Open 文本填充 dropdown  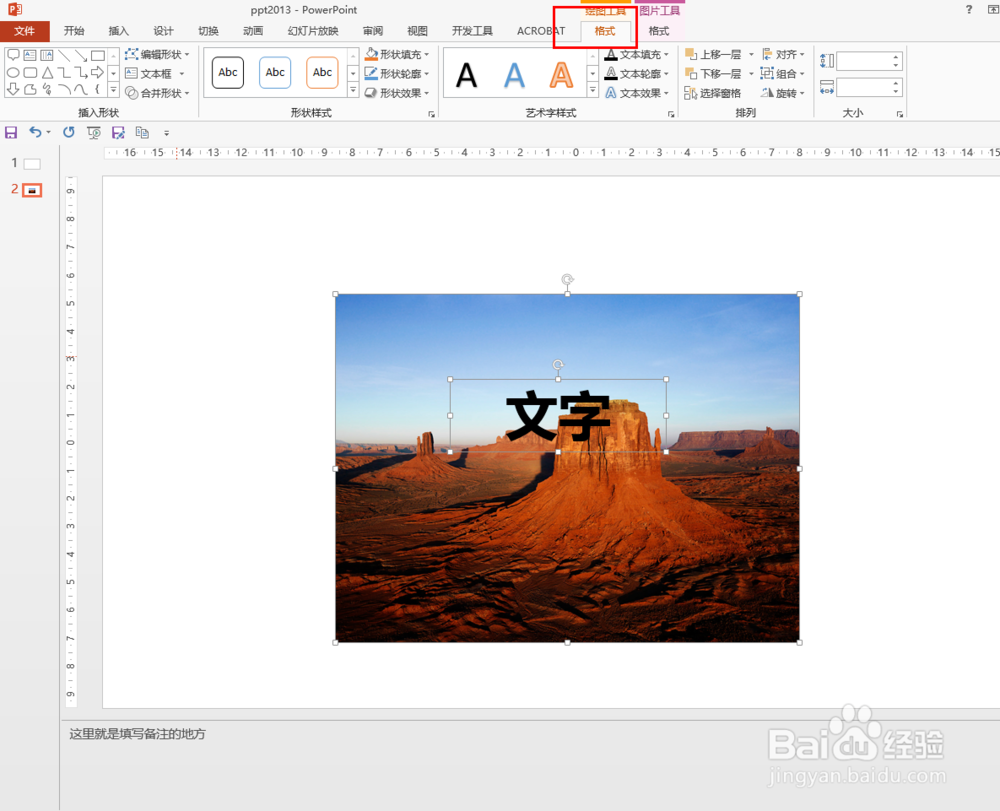(637, 54)
